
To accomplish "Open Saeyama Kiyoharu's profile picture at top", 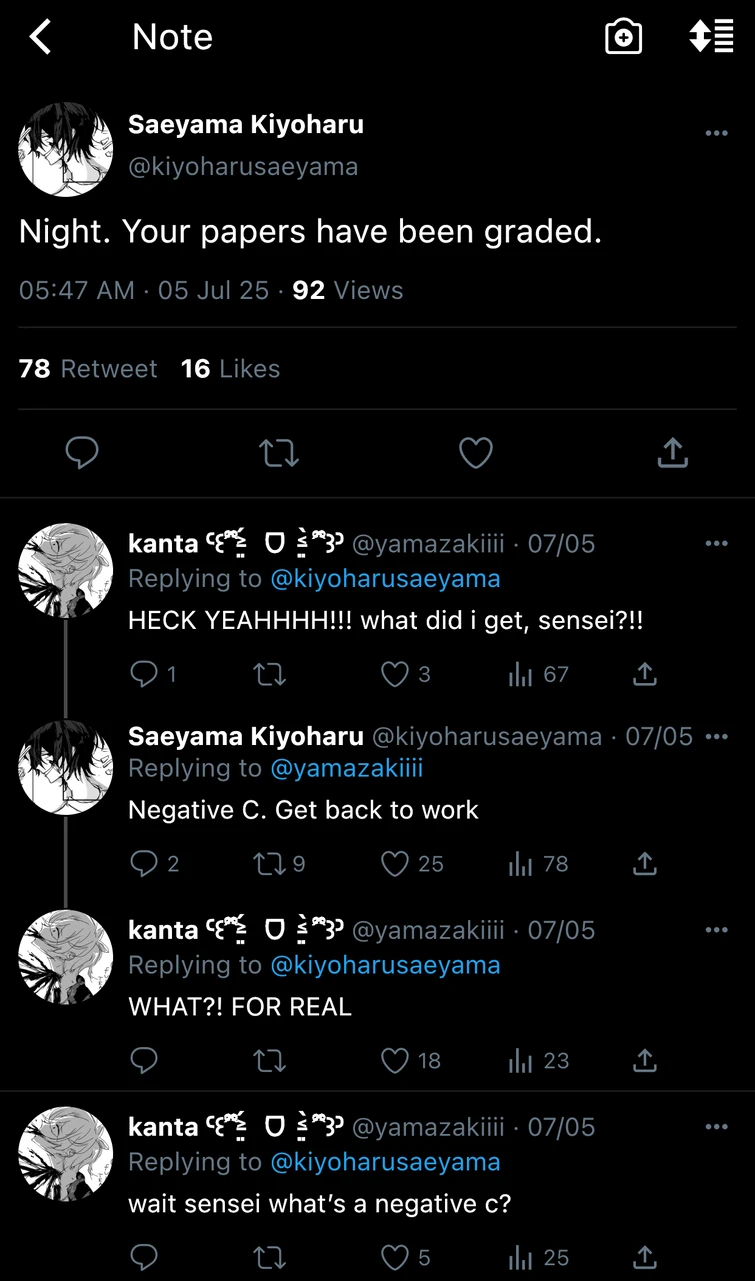I will click(x=66, y=149).
